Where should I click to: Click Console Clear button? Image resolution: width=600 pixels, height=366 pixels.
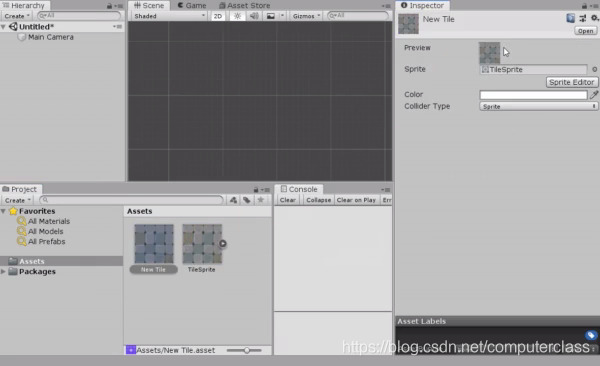(288, 200)
